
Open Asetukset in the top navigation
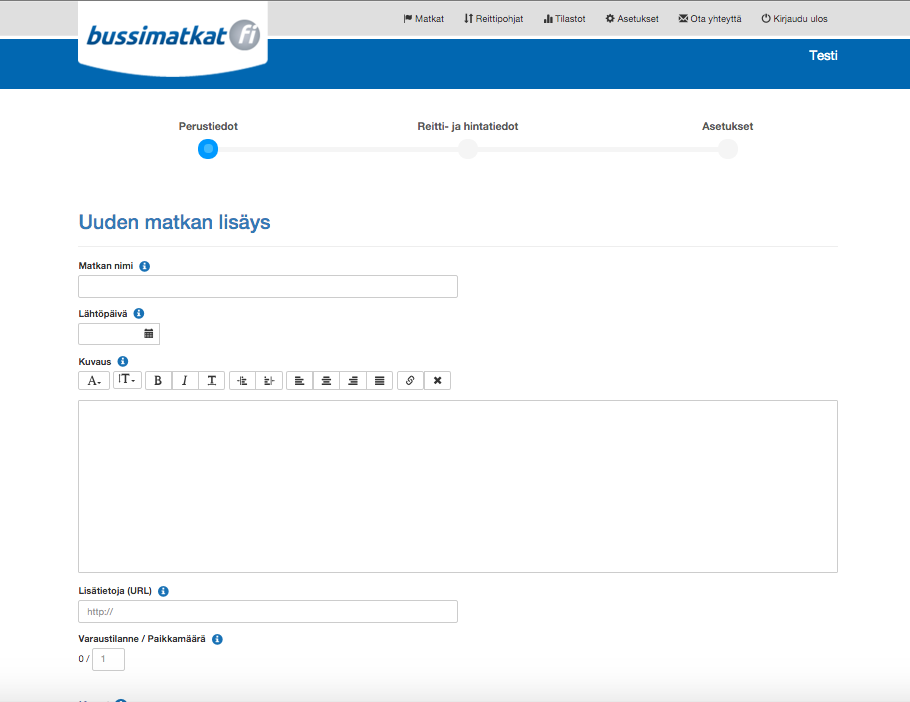coord(632,19)
